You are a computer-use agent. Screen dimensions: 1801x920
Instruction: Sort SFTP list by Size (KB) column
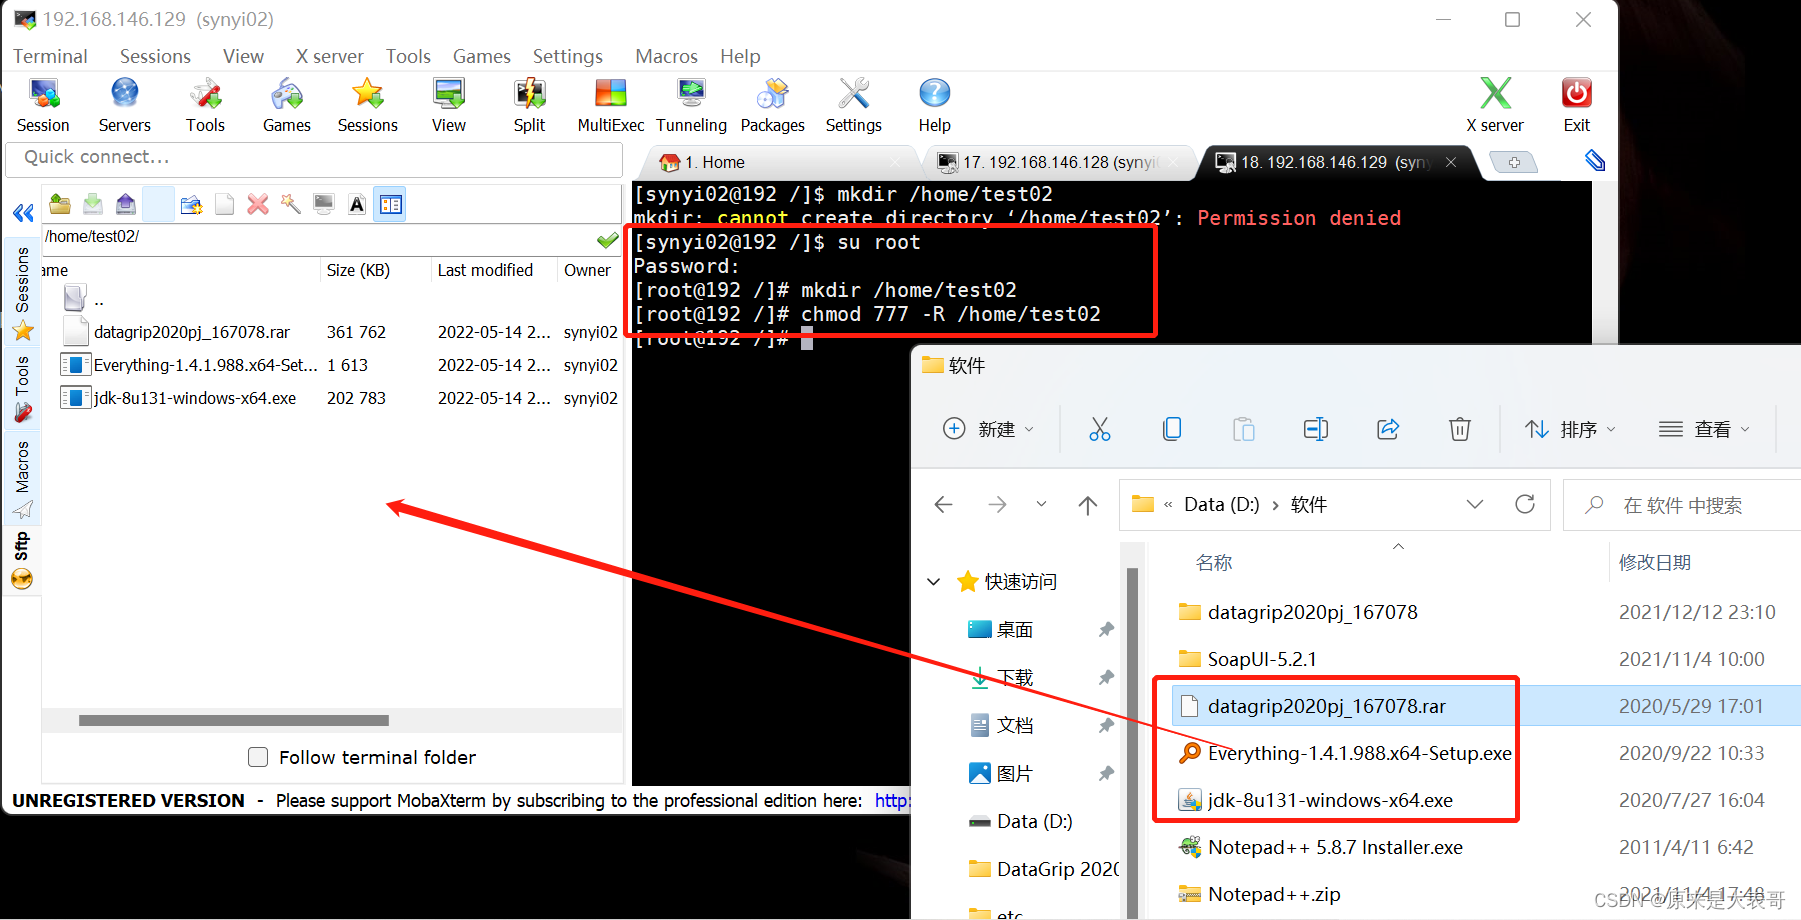coord(358,270)
